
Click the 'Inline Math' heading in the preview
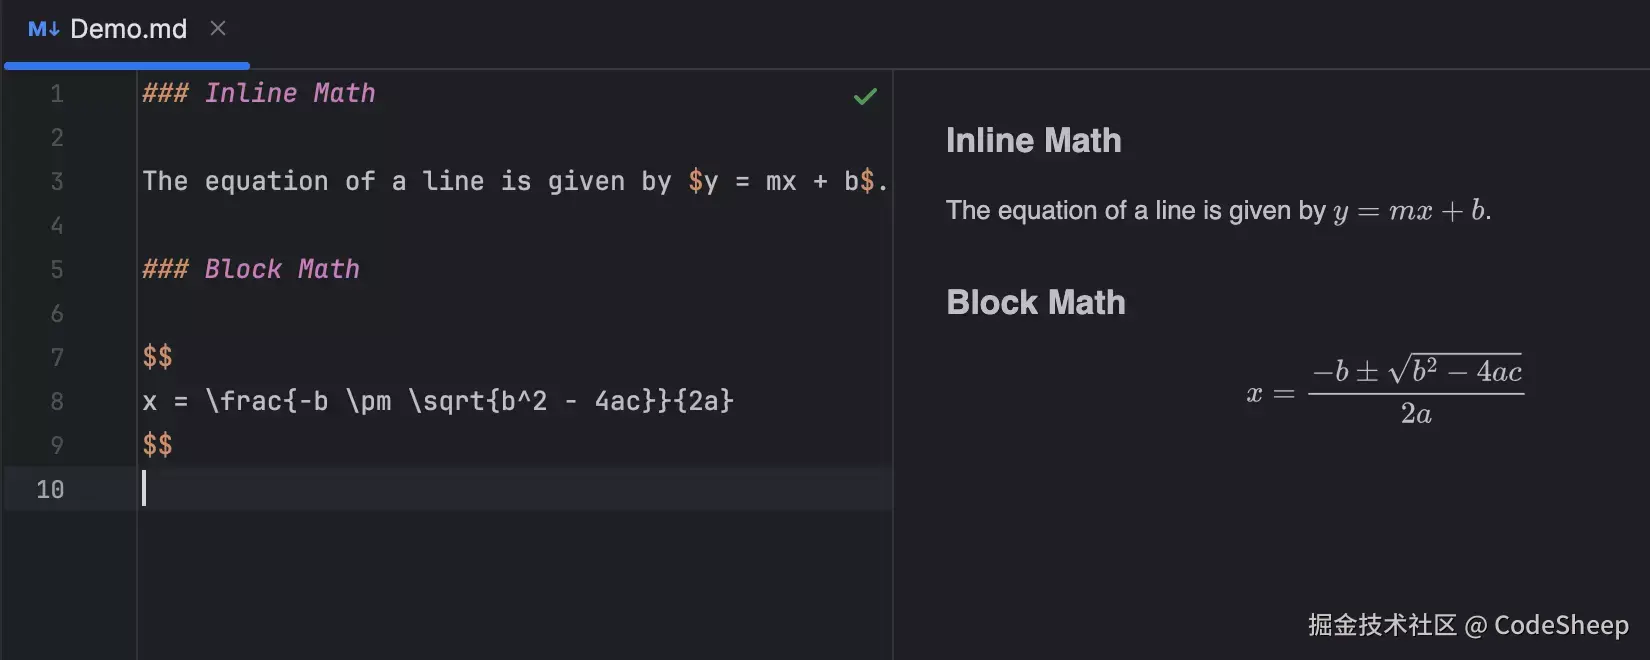pos(1033,141)
